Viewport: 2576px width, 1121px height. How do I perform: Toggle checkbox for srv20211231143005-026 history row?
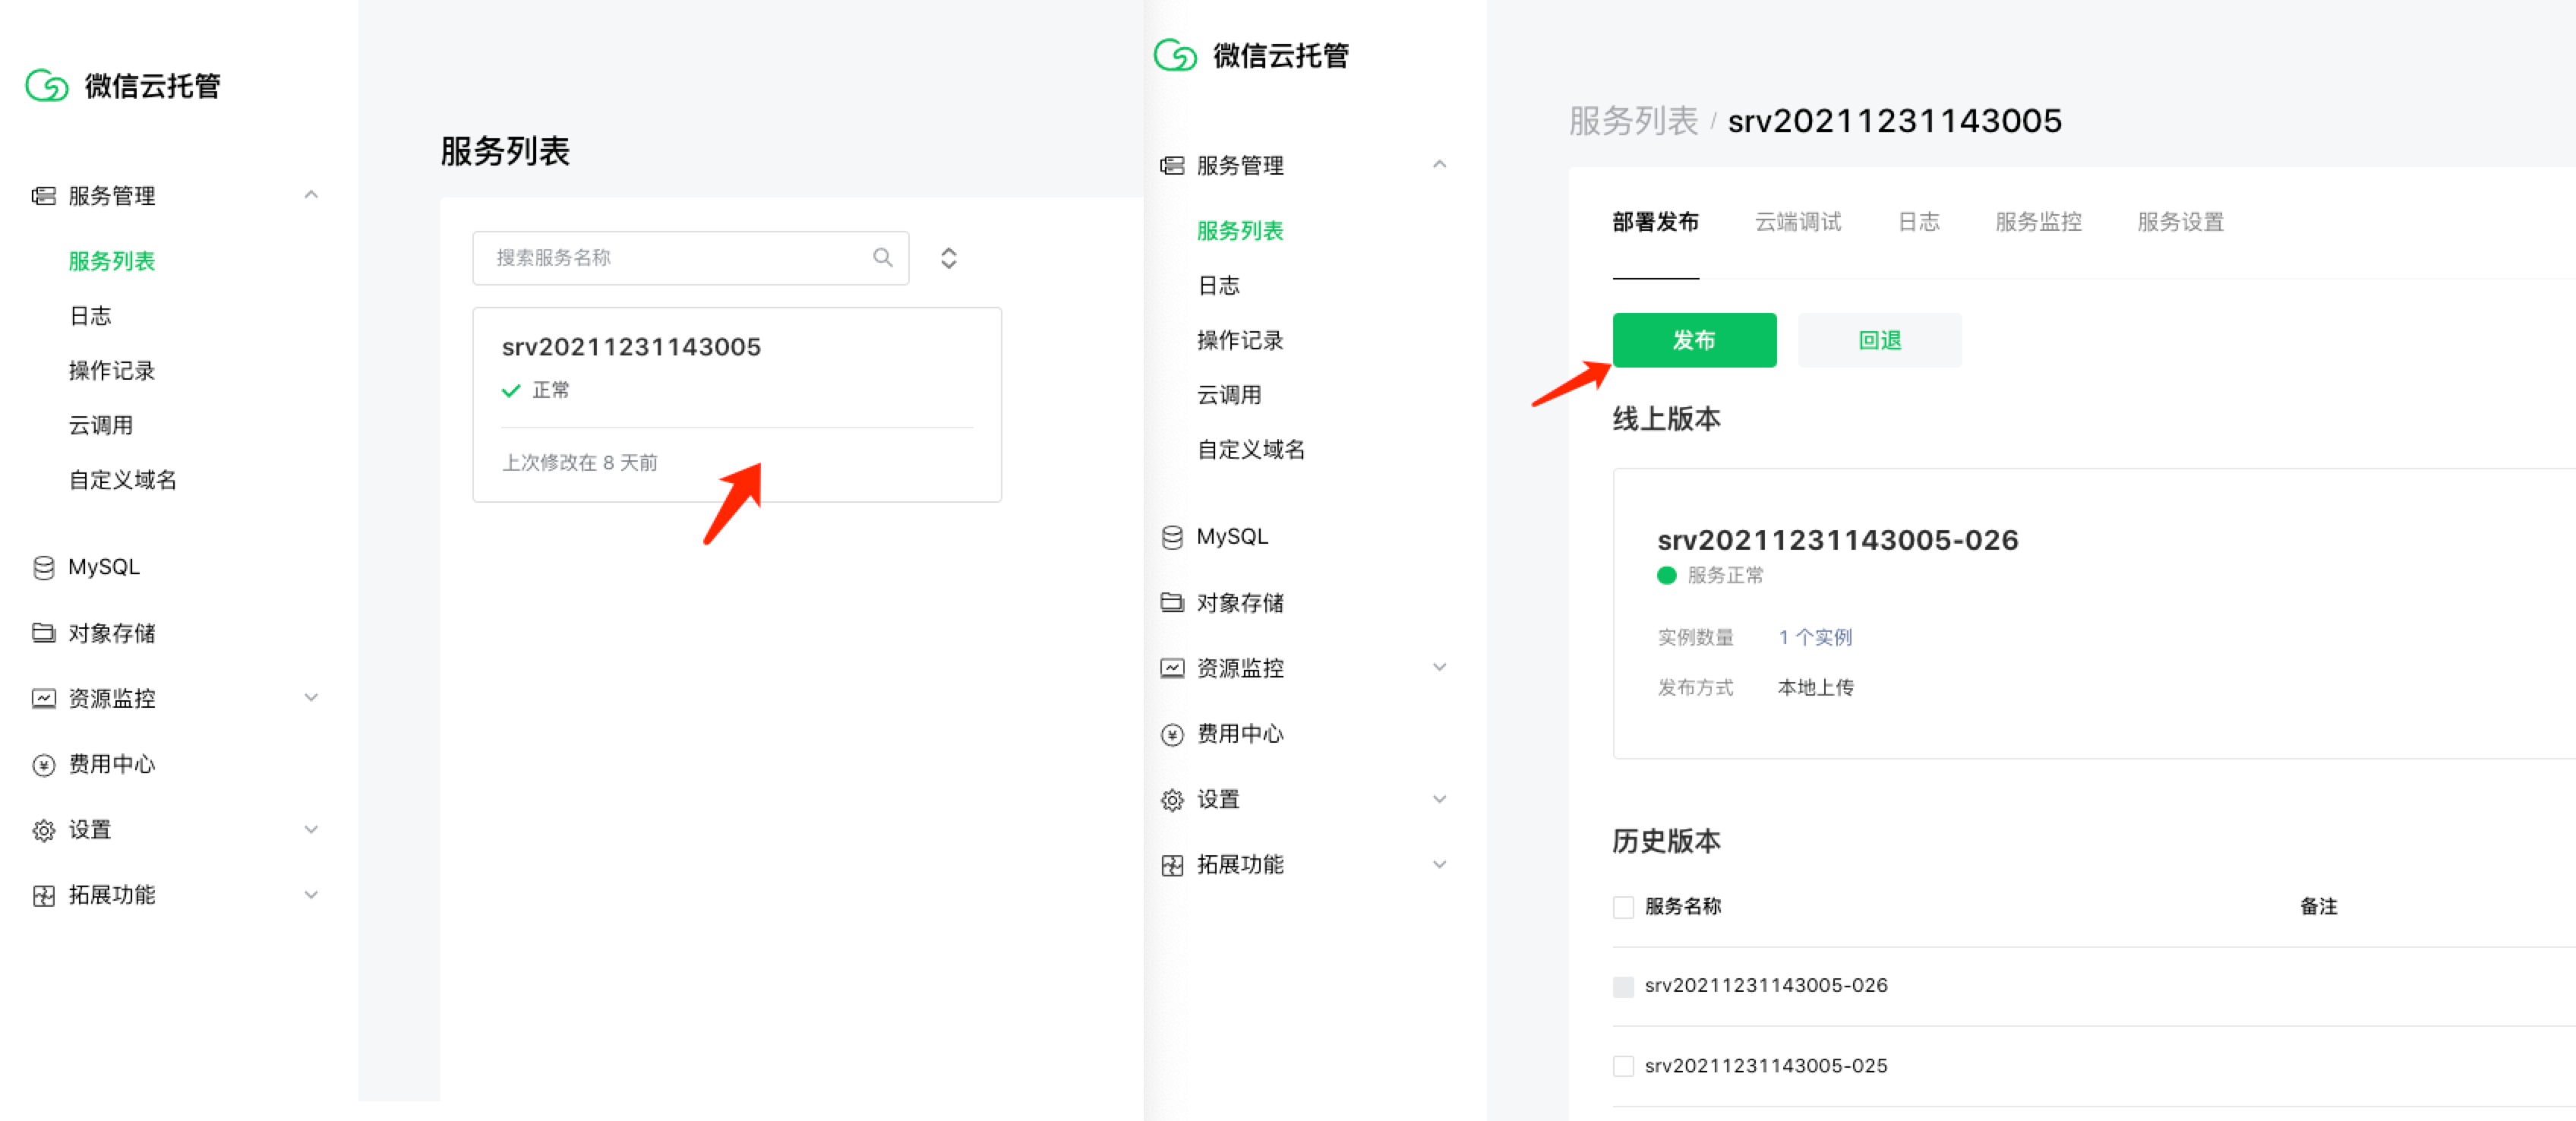[1623, 987]
